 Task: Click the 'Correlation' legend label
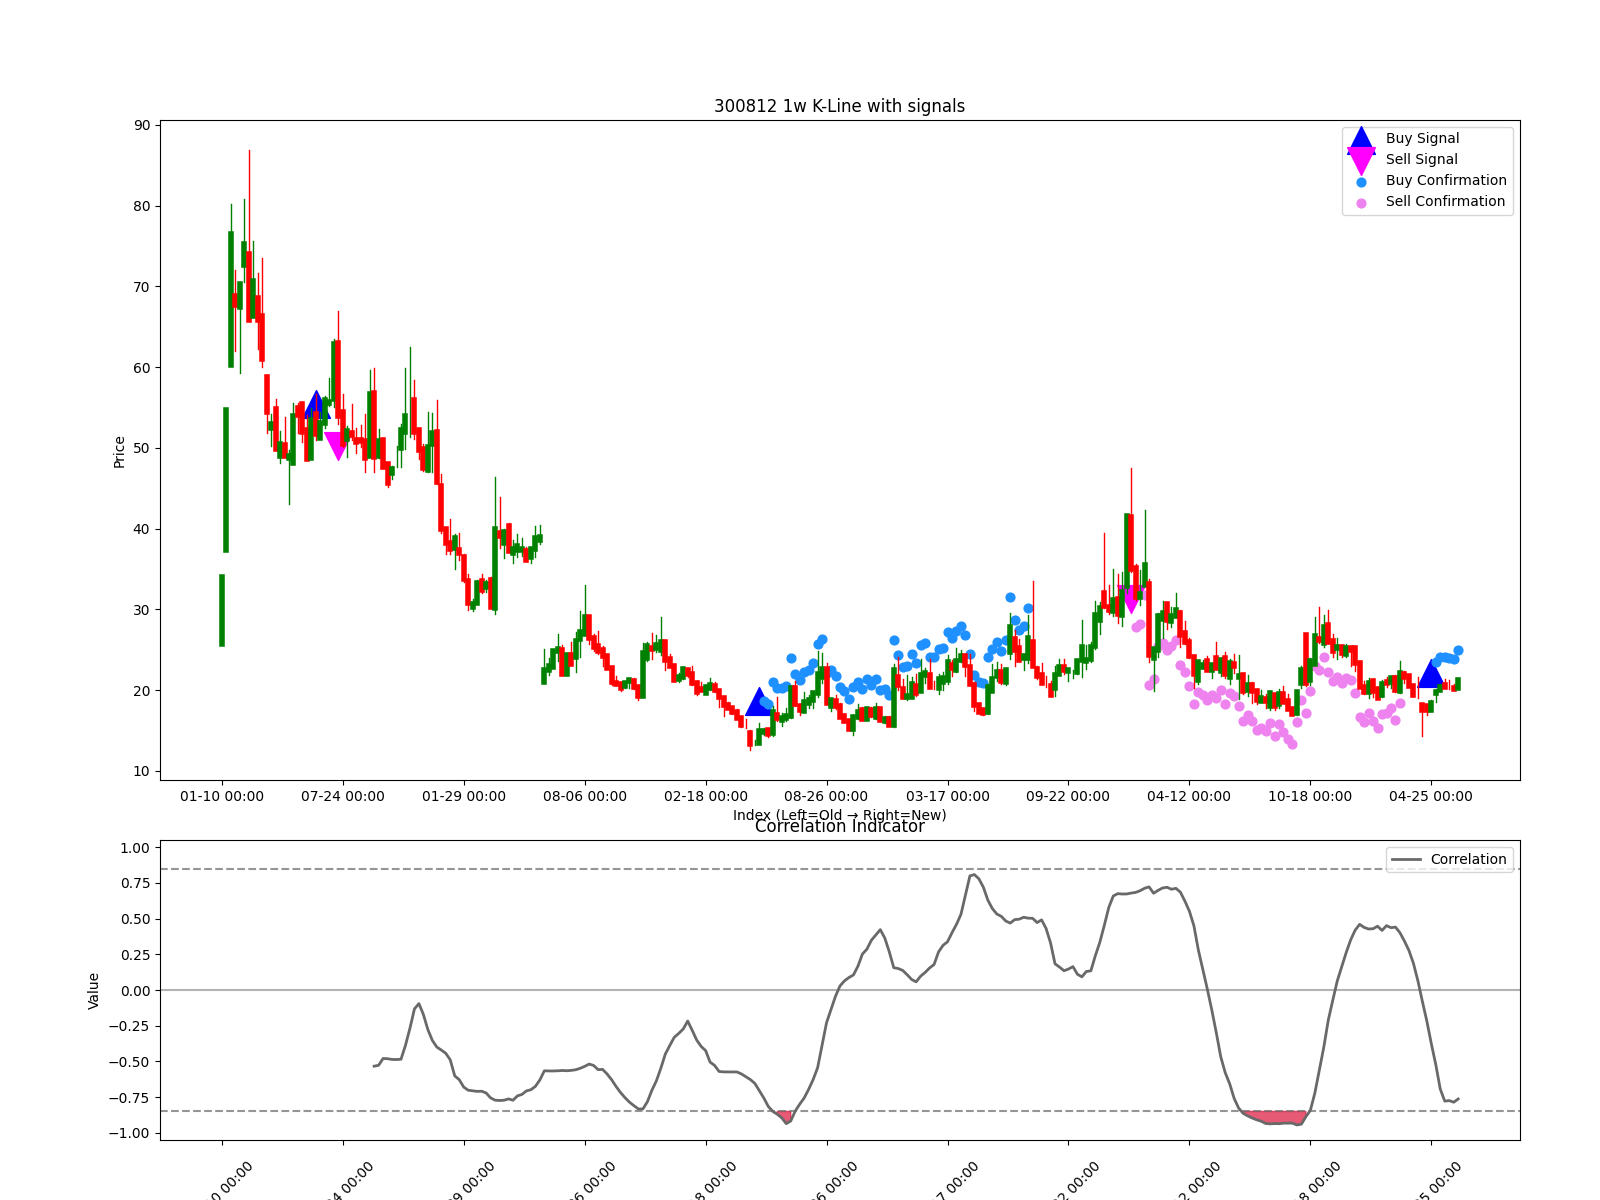(x=1468, y=860)
